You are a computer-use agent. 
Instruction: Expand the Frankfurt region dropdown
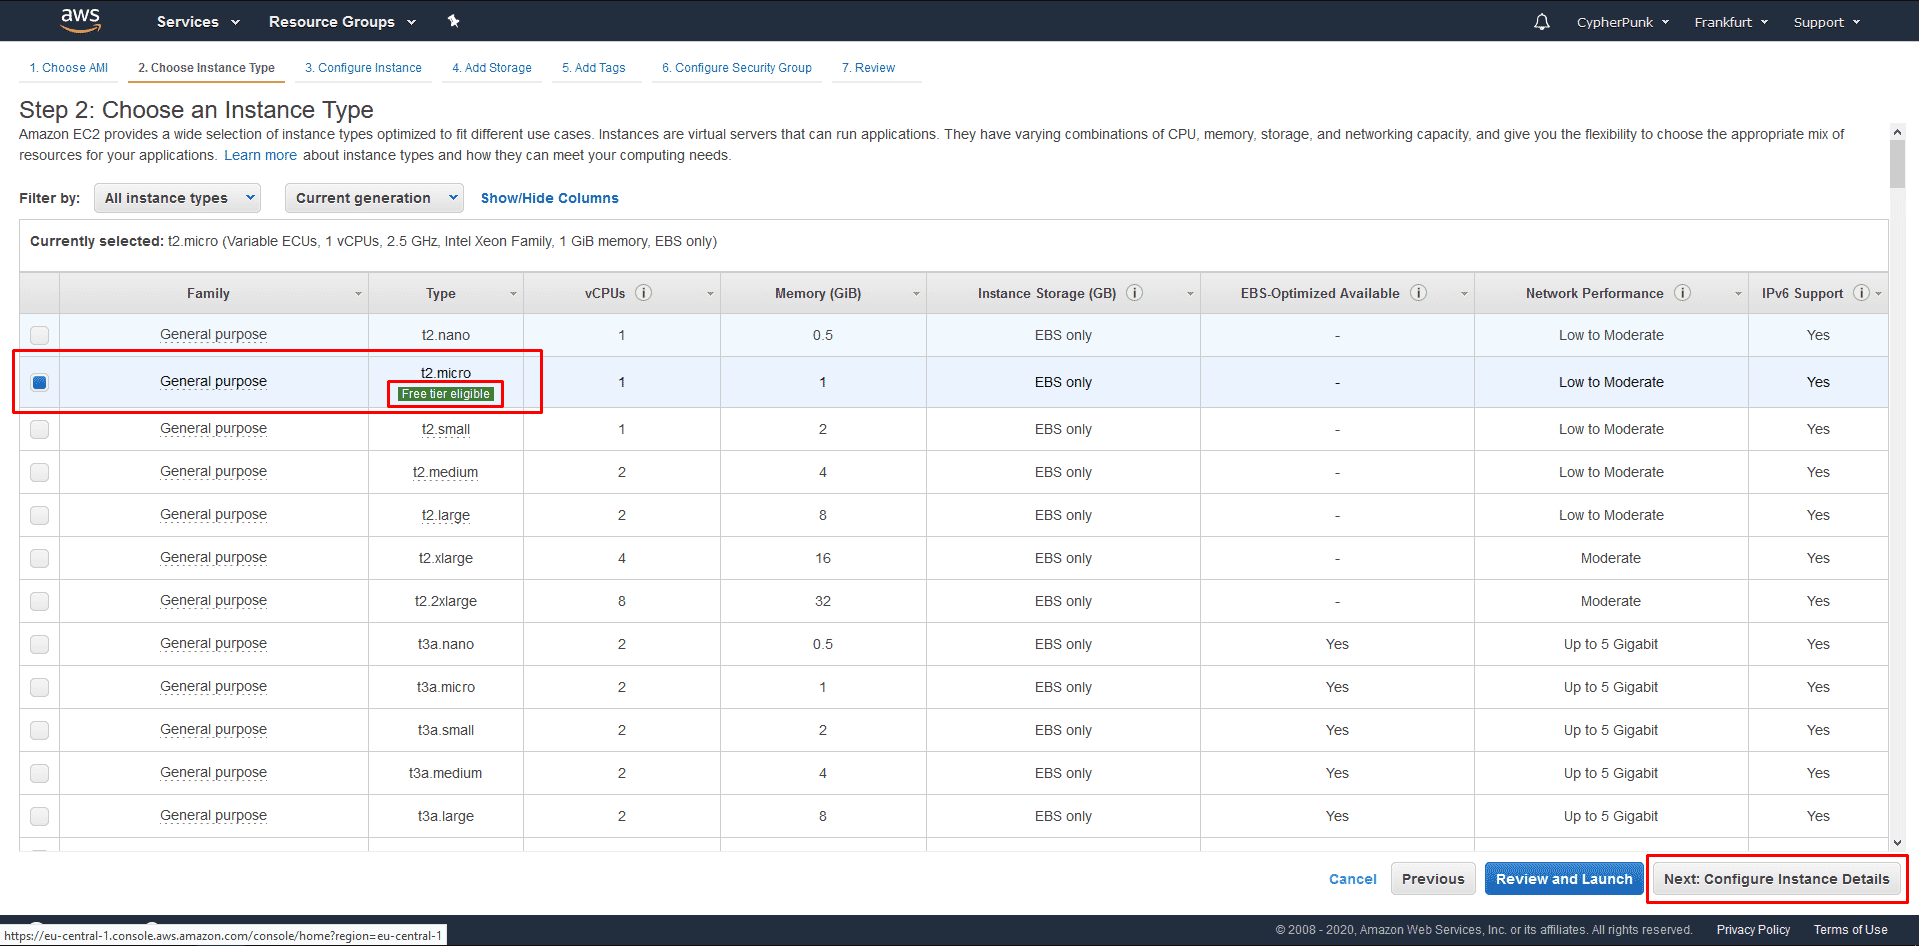1731,22
